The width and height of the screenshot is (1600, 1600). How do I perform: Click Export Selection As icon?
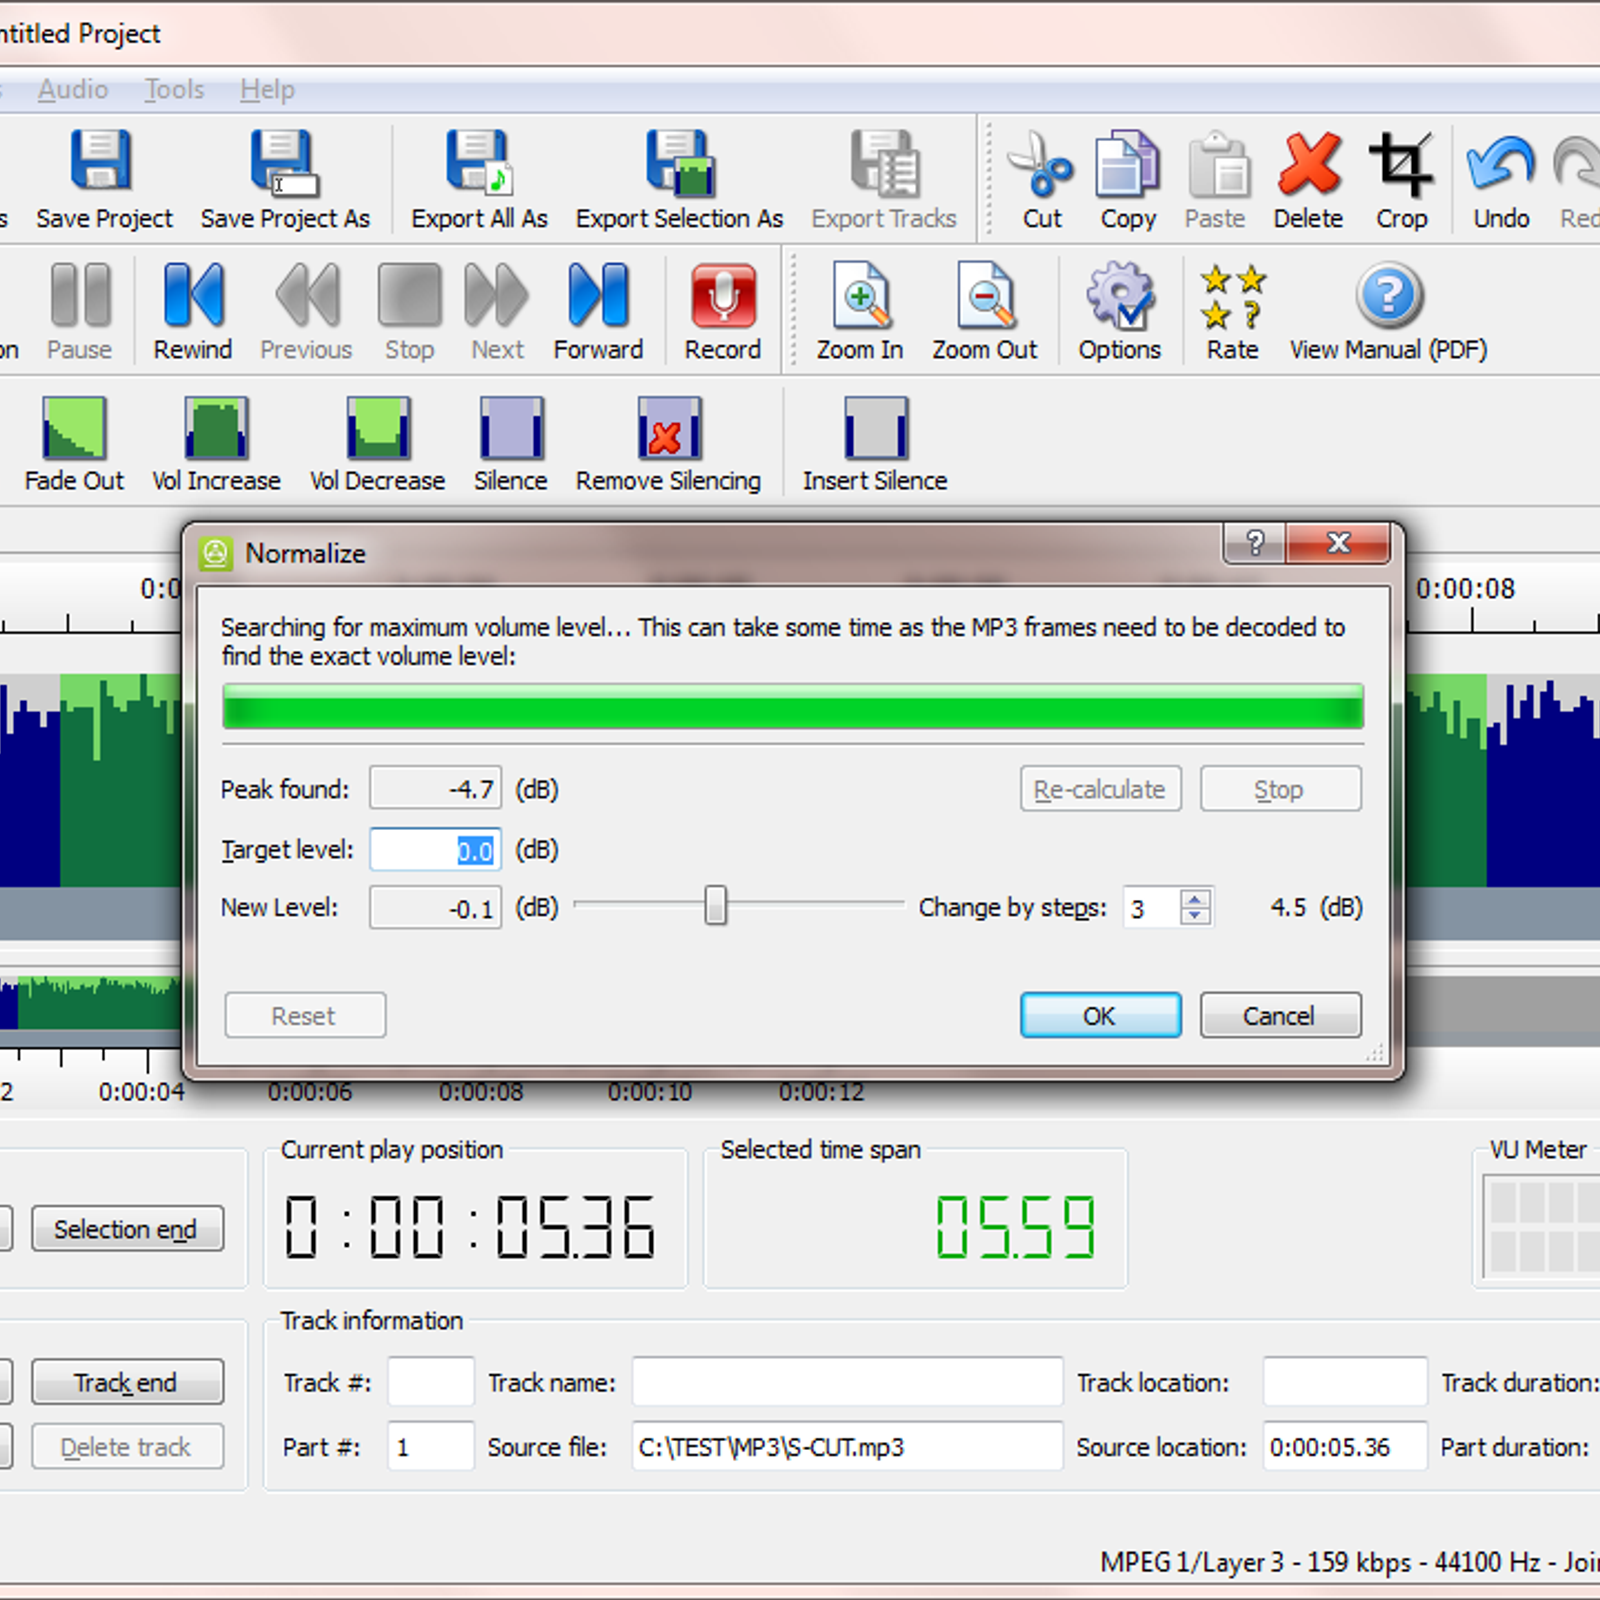(x=680, y=162)
